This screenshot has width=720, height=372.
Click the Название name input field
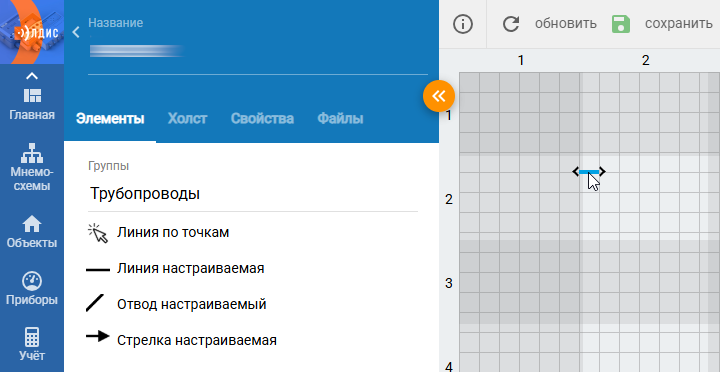(258, 51)
